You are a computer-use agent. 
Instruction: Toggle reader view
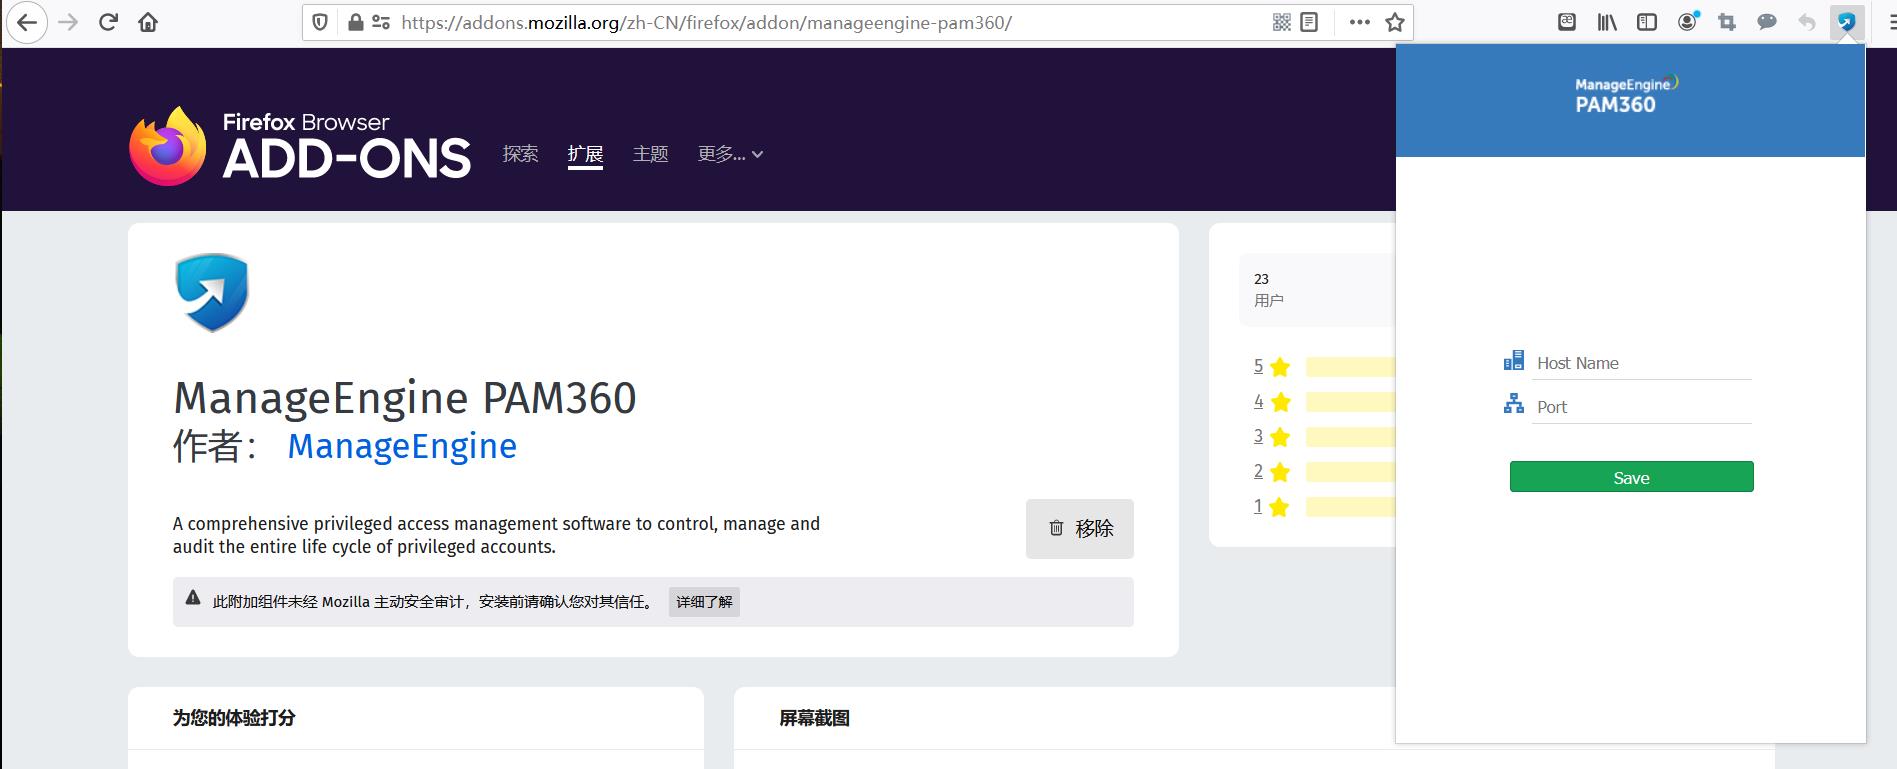click(x=1309, y=22)
